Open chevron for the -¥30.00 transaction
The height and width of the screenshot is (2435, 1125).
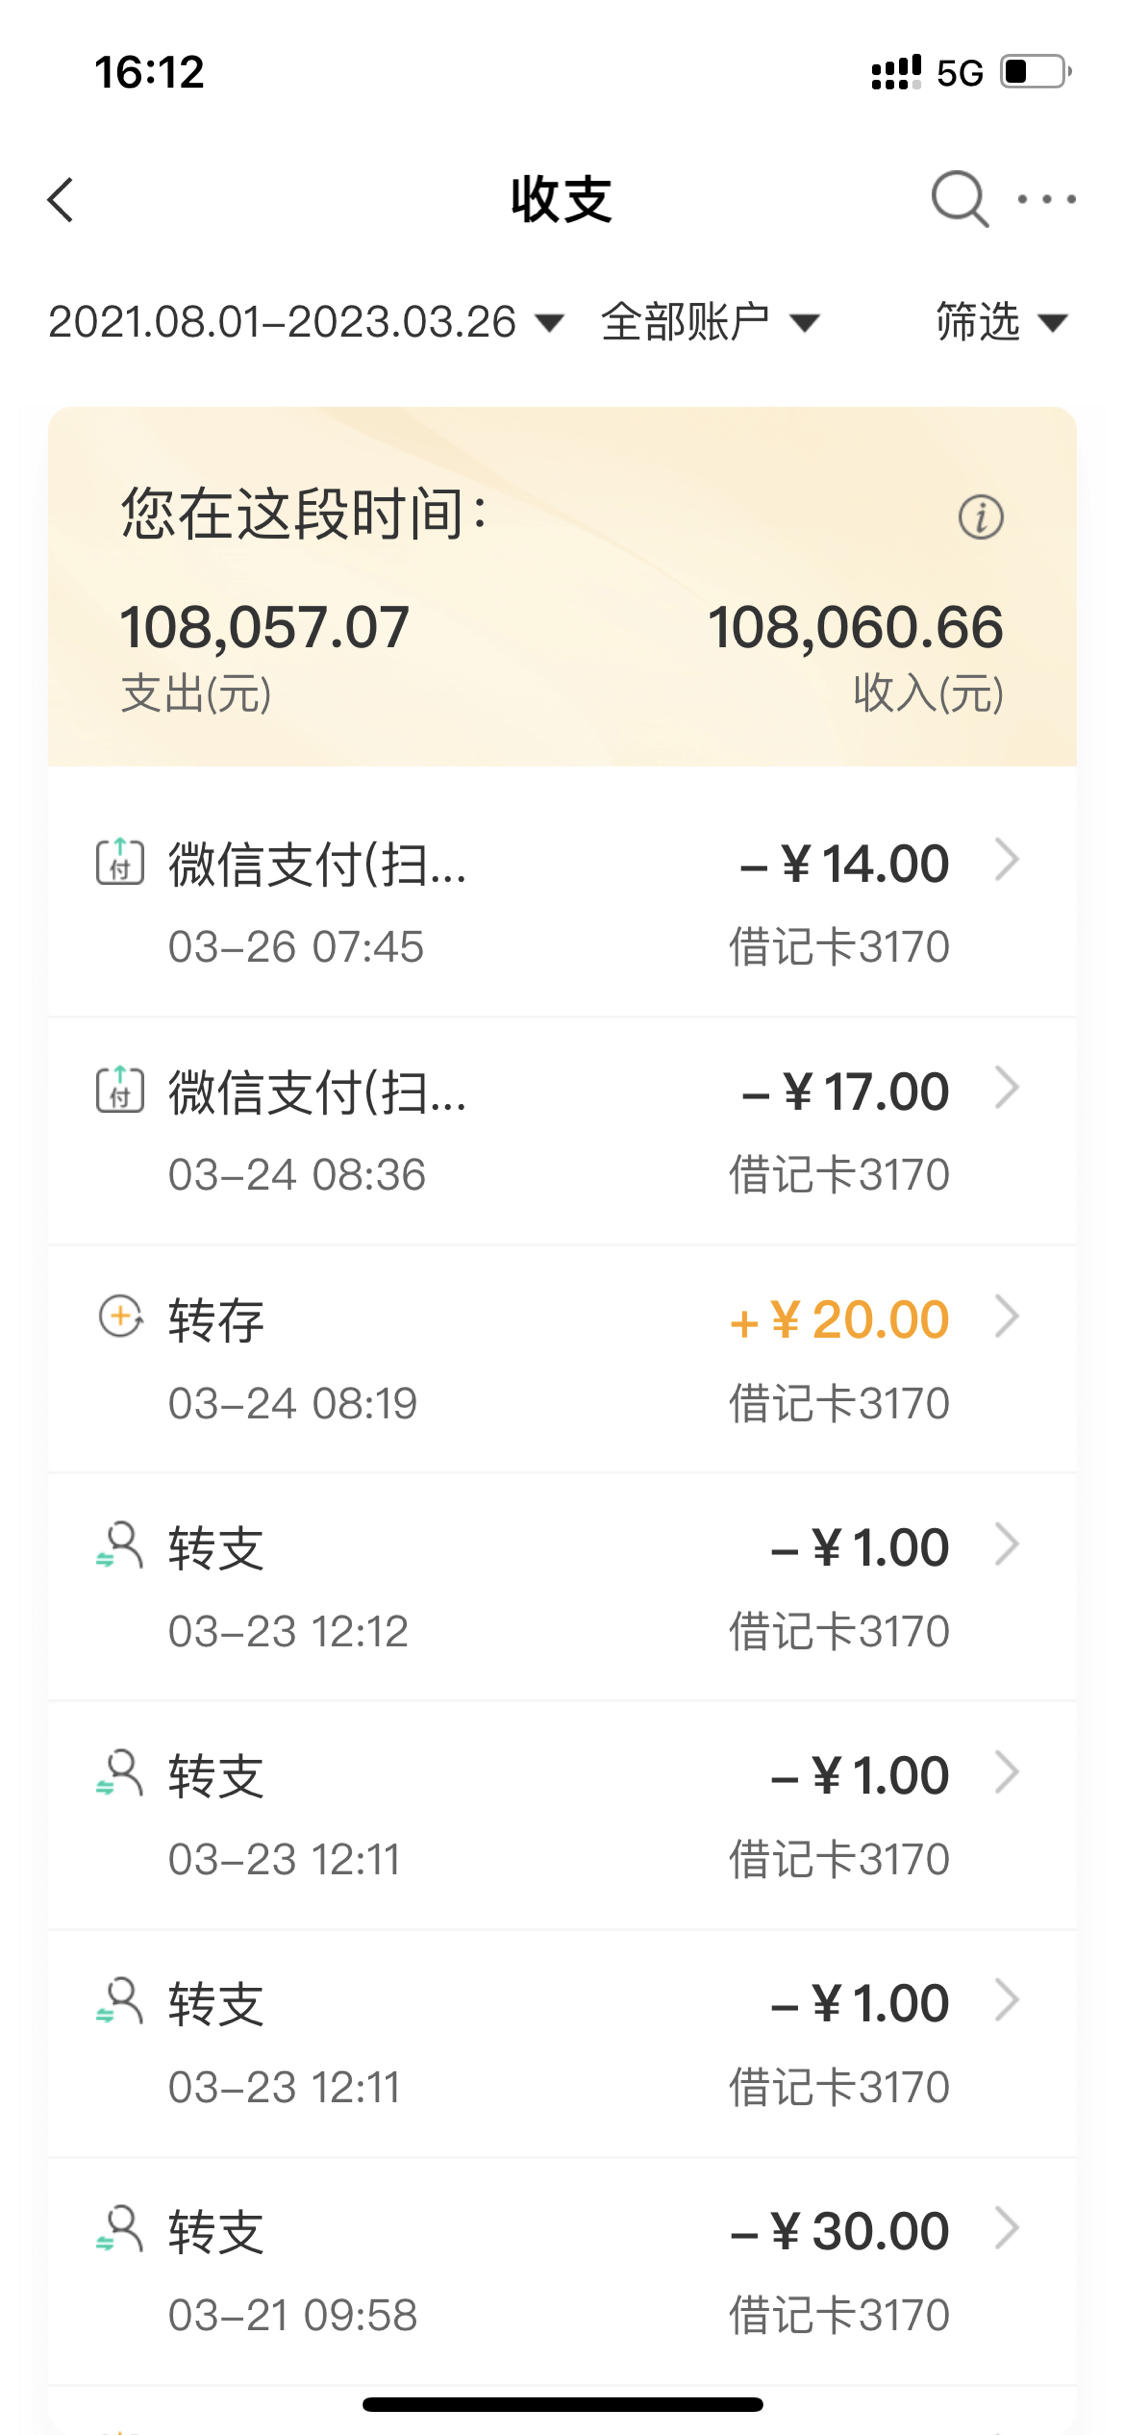pyautogui.click(x=1007, y=2228)
